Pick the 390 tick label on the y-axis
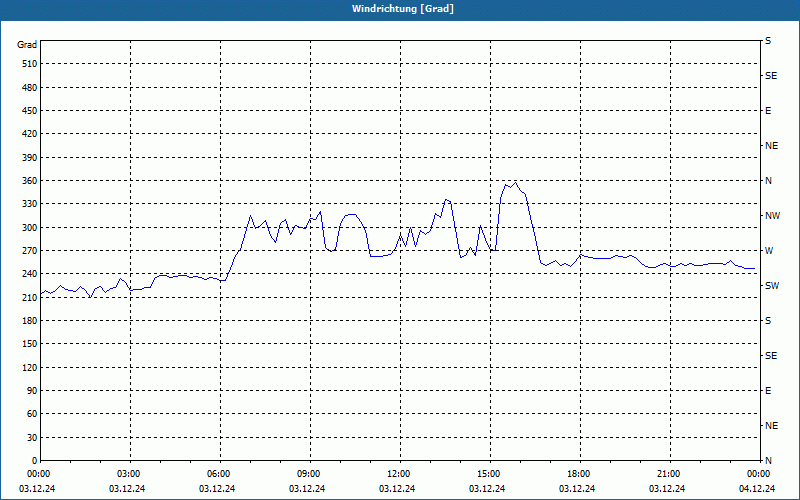Image resolution: width=800 pixels, height=500 pixels. tap(30, 158)
